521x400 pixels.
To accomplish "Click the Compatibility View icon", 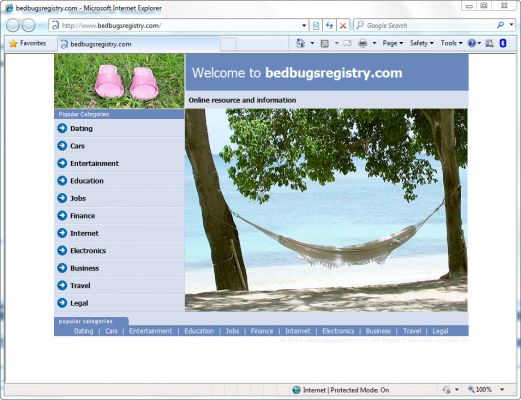I will tap(316, 25).
